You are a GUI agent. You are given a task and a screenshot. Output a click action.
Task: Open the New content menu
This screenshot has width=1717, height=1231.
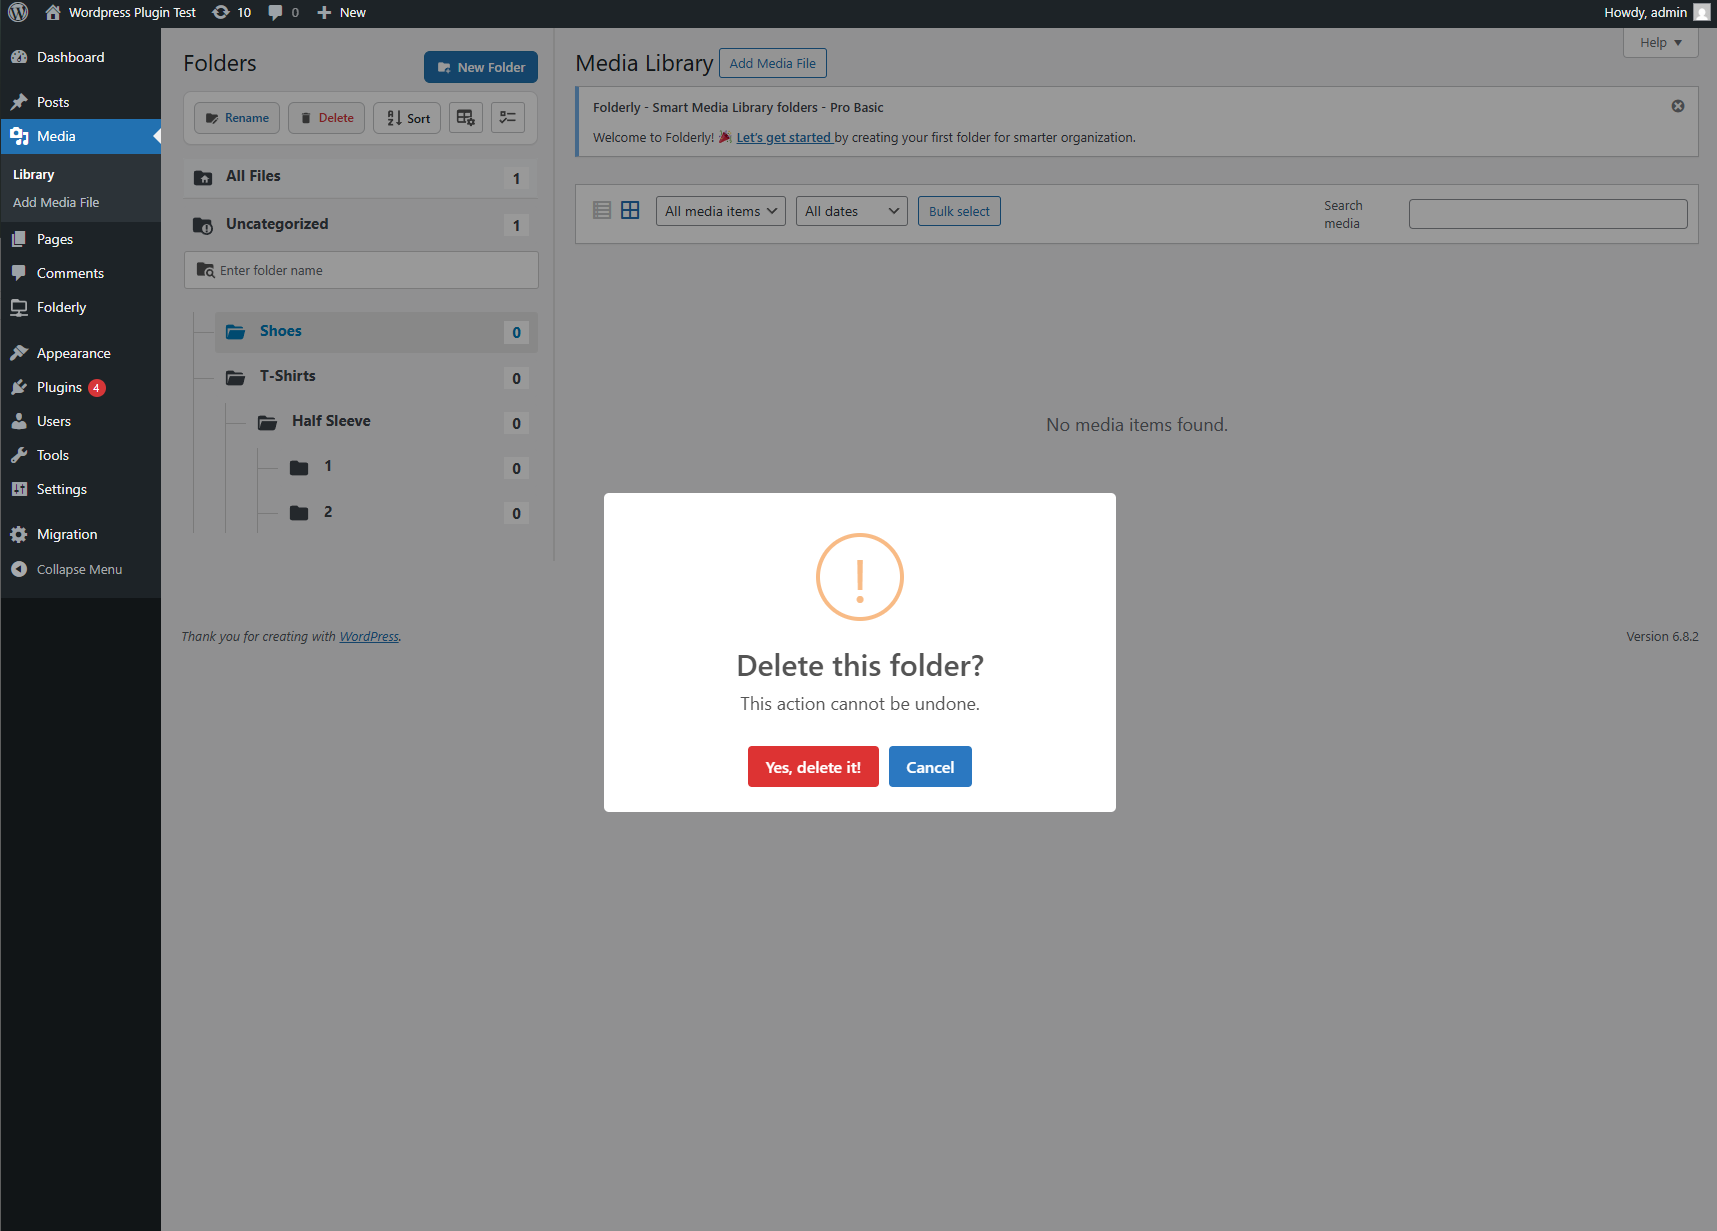341,13
